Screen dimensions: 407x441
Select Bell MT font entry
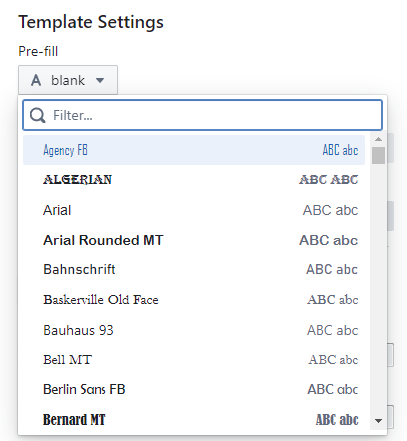point(194,359)
